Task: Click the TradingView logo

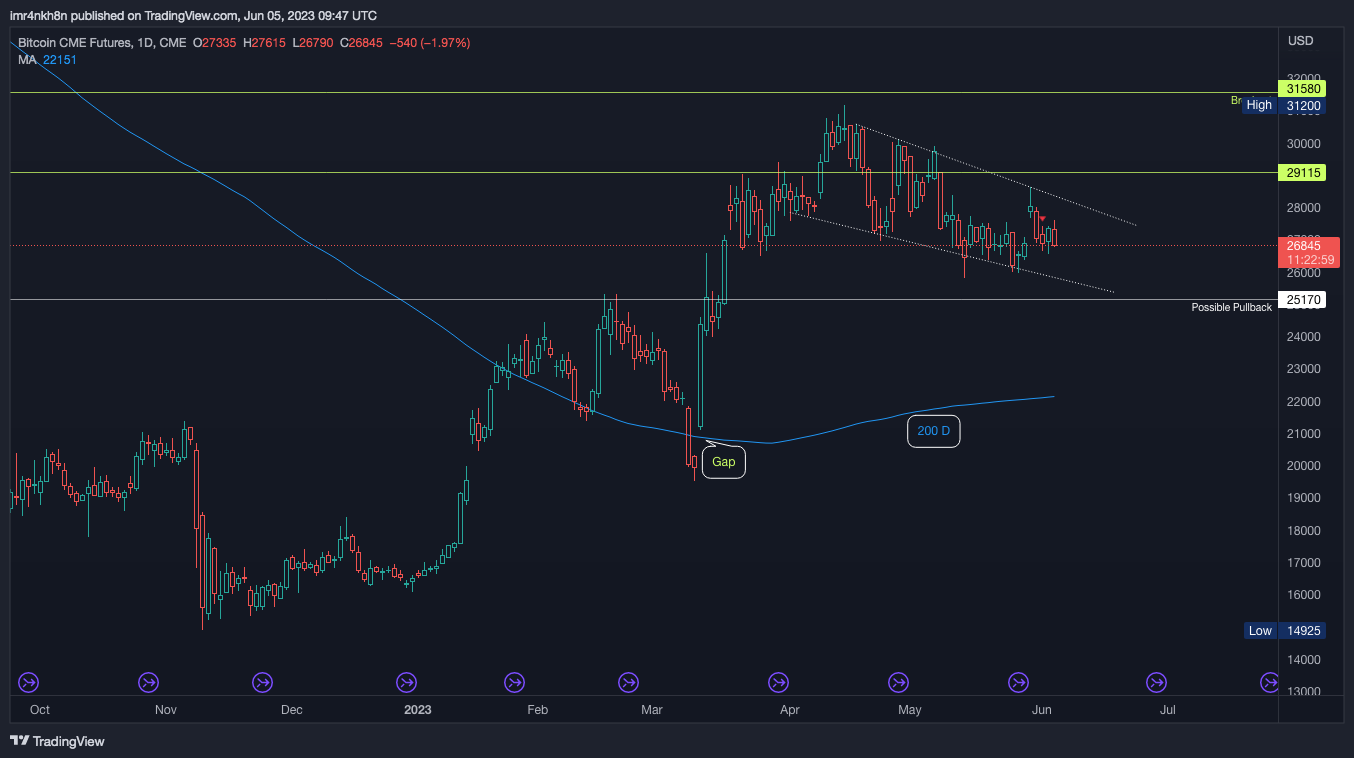Action: pyautogui.click(x=57, y=741)
